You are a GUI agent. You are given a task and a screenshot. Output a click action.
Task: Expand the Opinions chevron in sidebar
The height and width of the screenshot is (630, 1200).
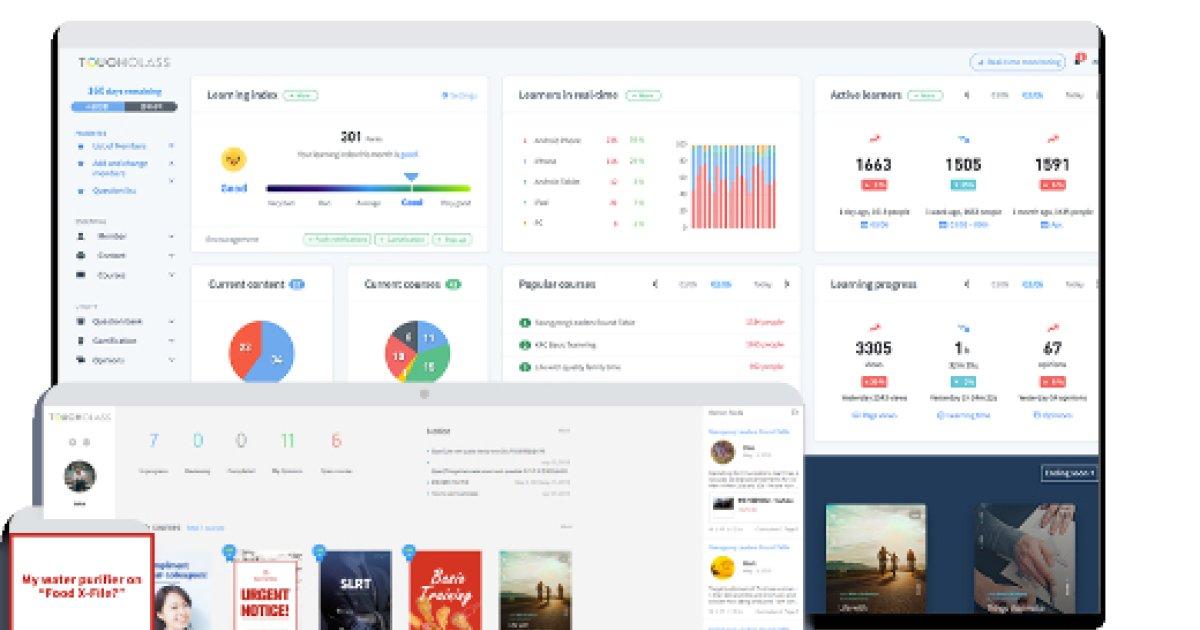tap(171, 360)
